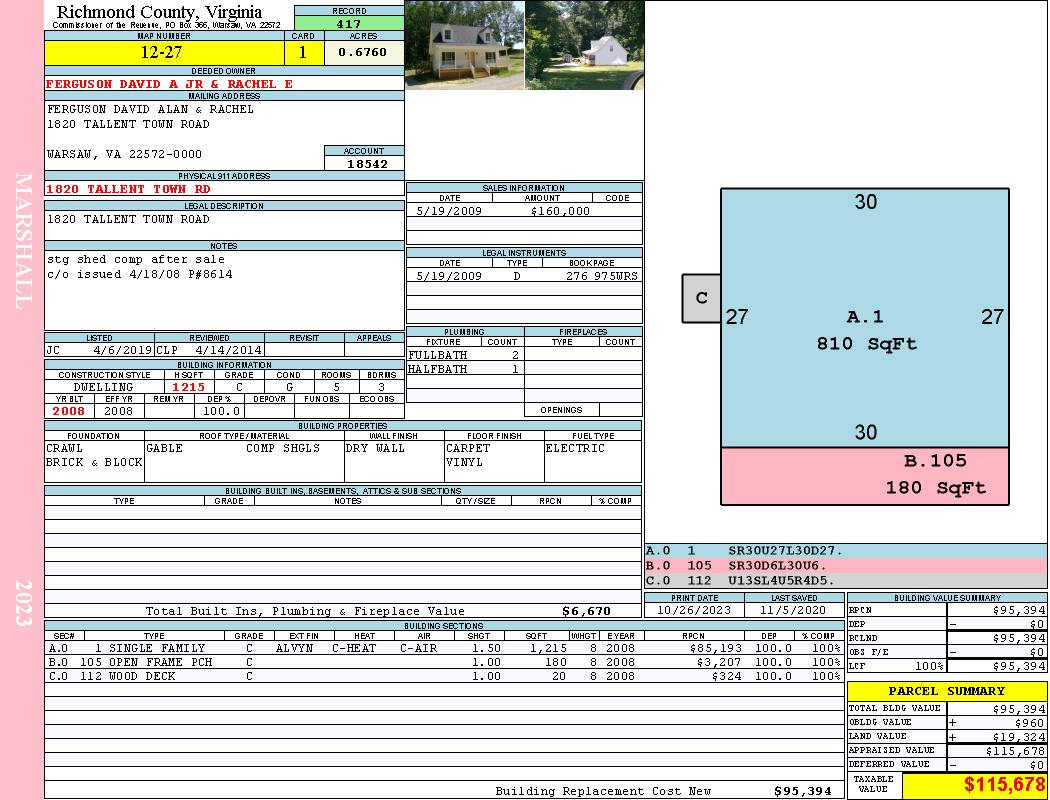Select the yellow map number 12-27 field

point(164,52)
